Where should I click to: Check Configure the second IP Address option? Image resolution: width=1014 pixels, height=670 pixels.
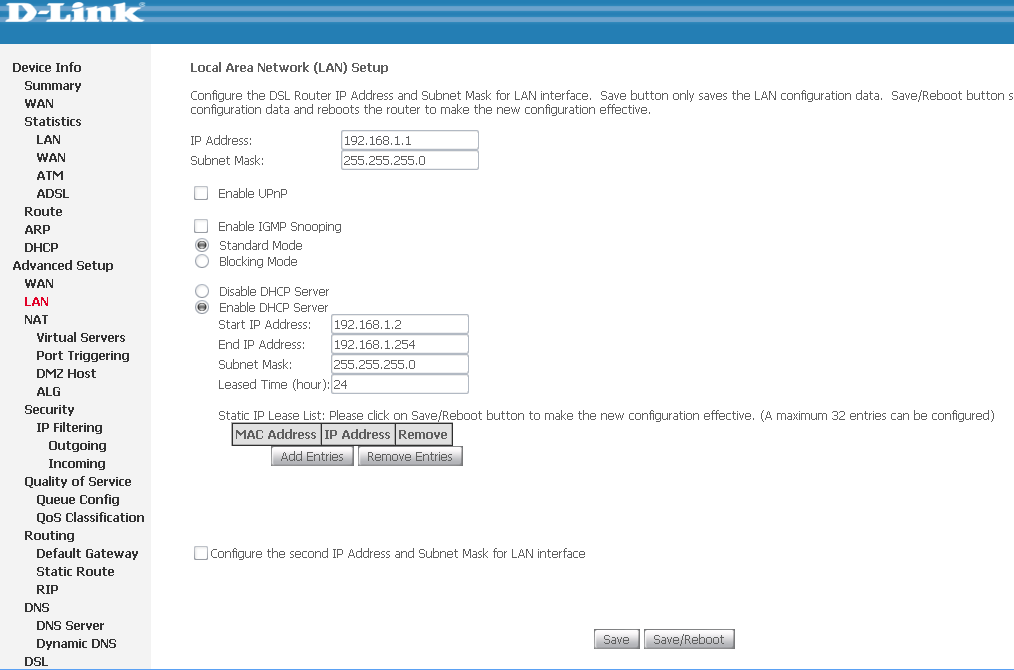point(201,553)
